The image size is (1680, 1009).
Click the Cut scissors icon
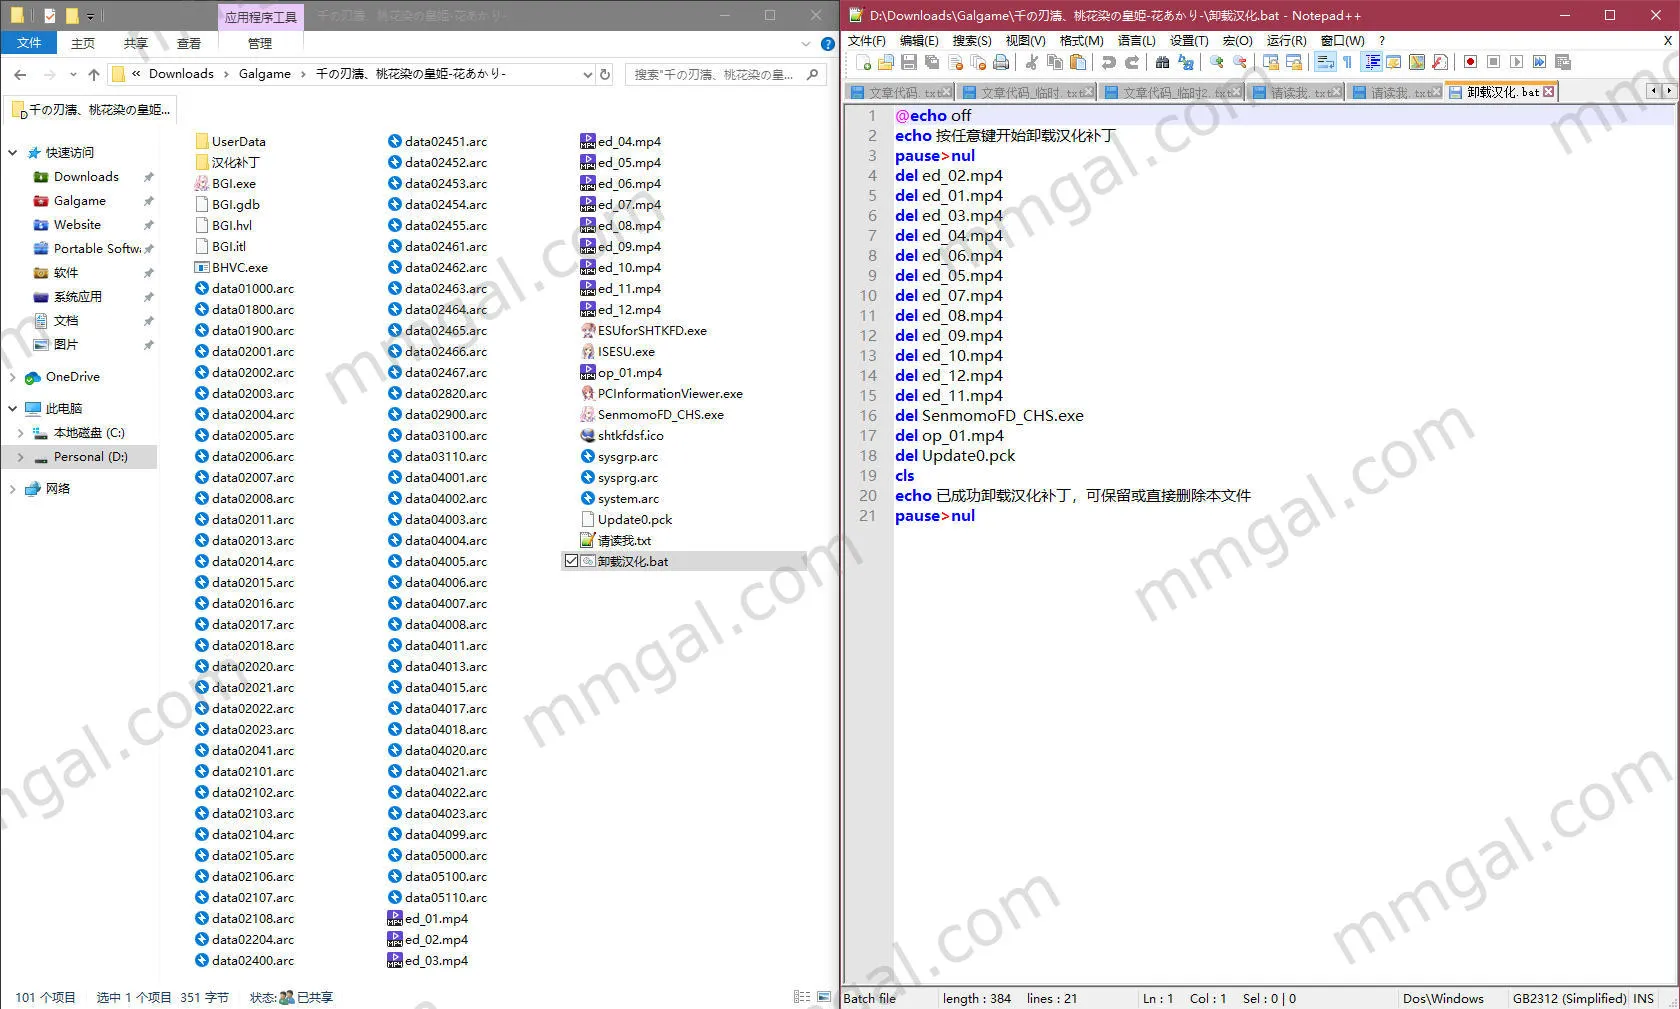point(1031,62)
